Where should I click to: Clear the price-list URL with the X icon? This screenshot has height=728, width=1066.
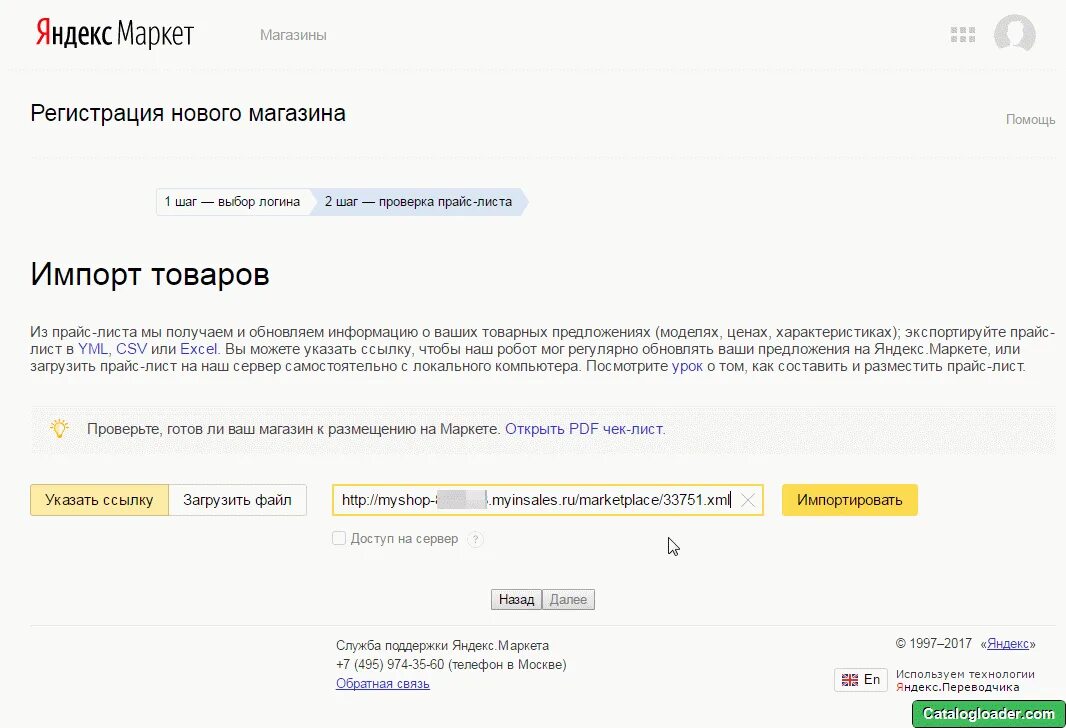(747, 500)
